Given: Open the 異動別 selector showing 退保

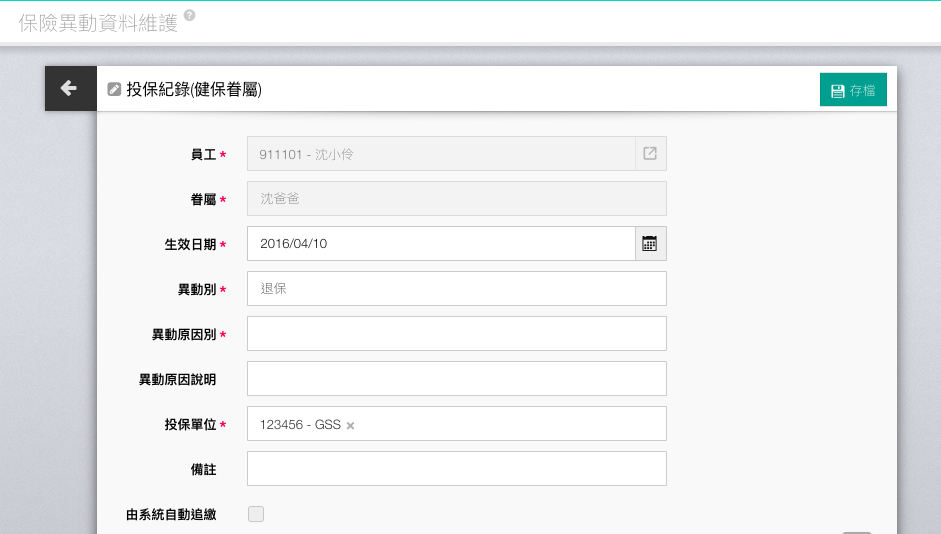Looking at the screenshot, I should (x=456, y=289).
